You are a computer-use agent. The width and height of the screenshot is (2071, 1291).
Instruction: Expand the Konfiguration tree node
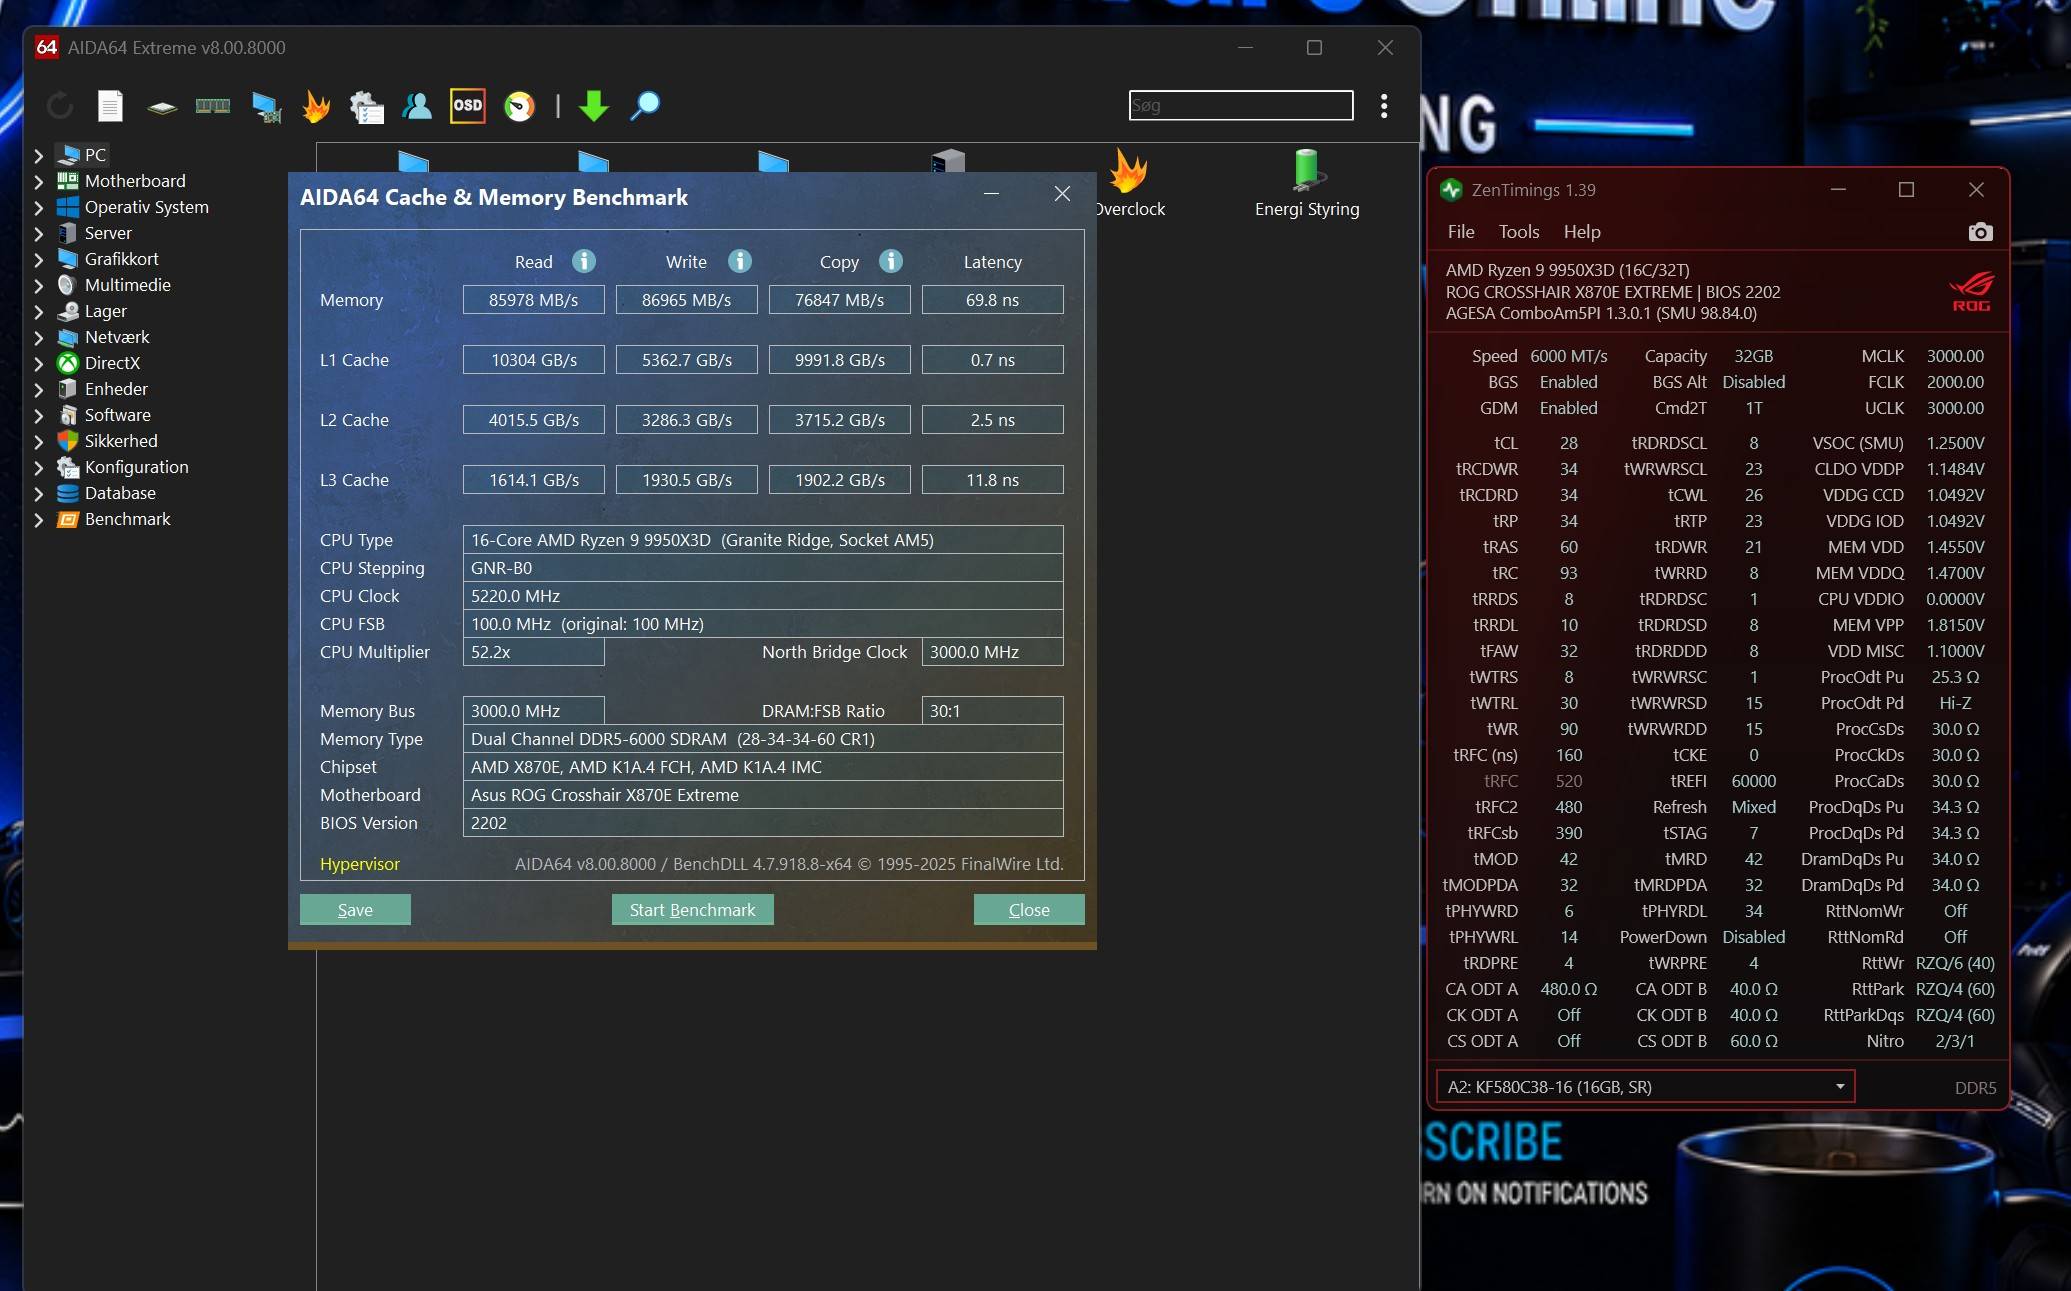[38, 467]
